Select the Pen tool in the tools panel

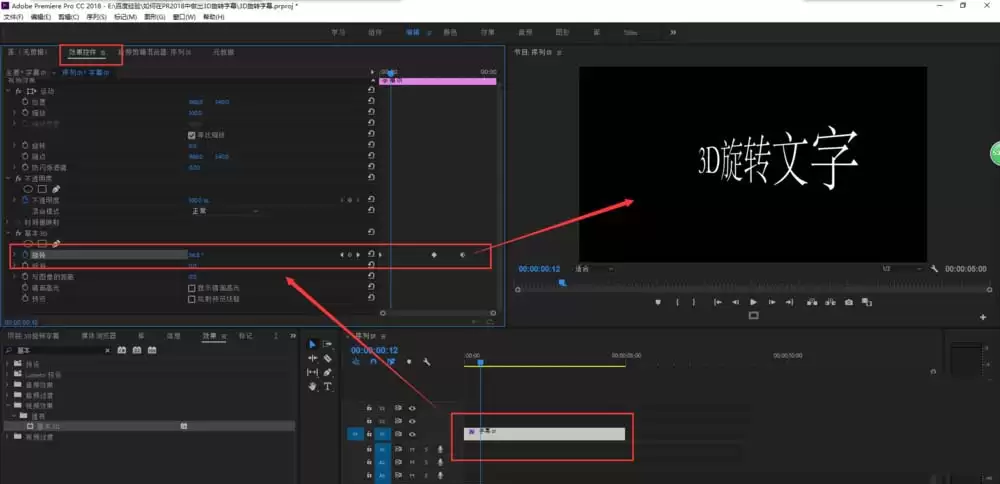327,372
